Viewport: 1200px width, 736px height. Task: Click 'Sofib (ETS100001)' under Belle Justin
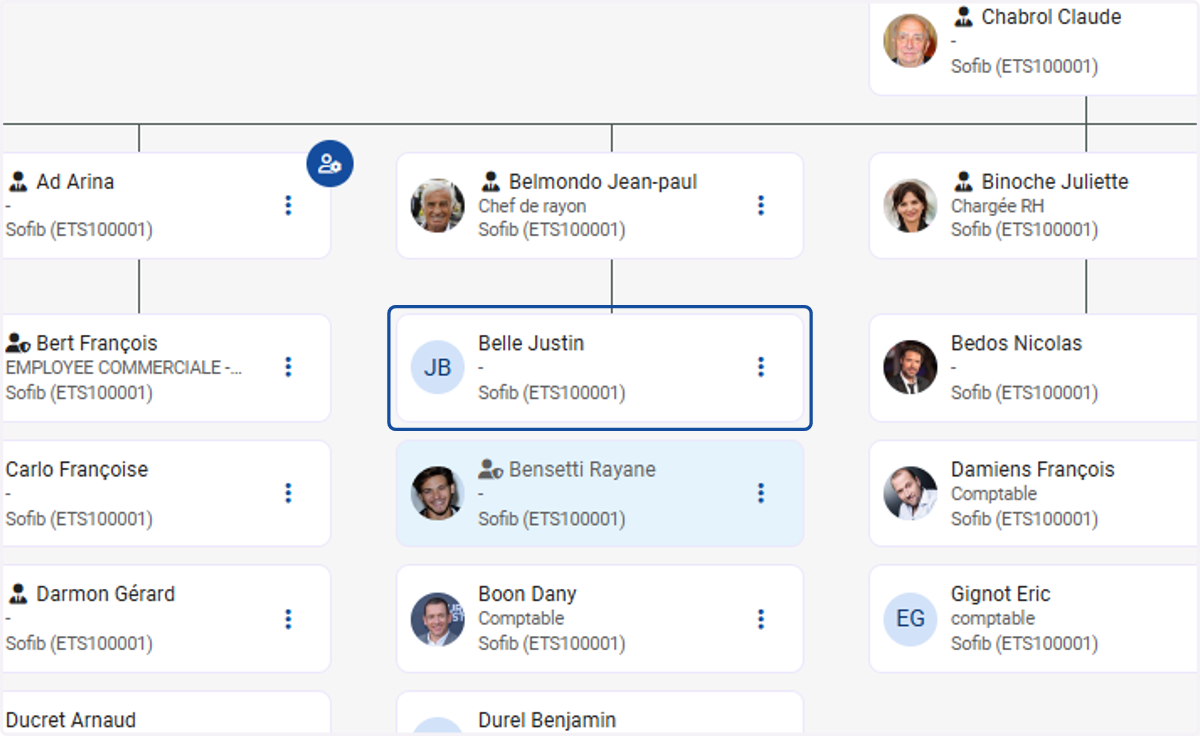tap(552, 393)
